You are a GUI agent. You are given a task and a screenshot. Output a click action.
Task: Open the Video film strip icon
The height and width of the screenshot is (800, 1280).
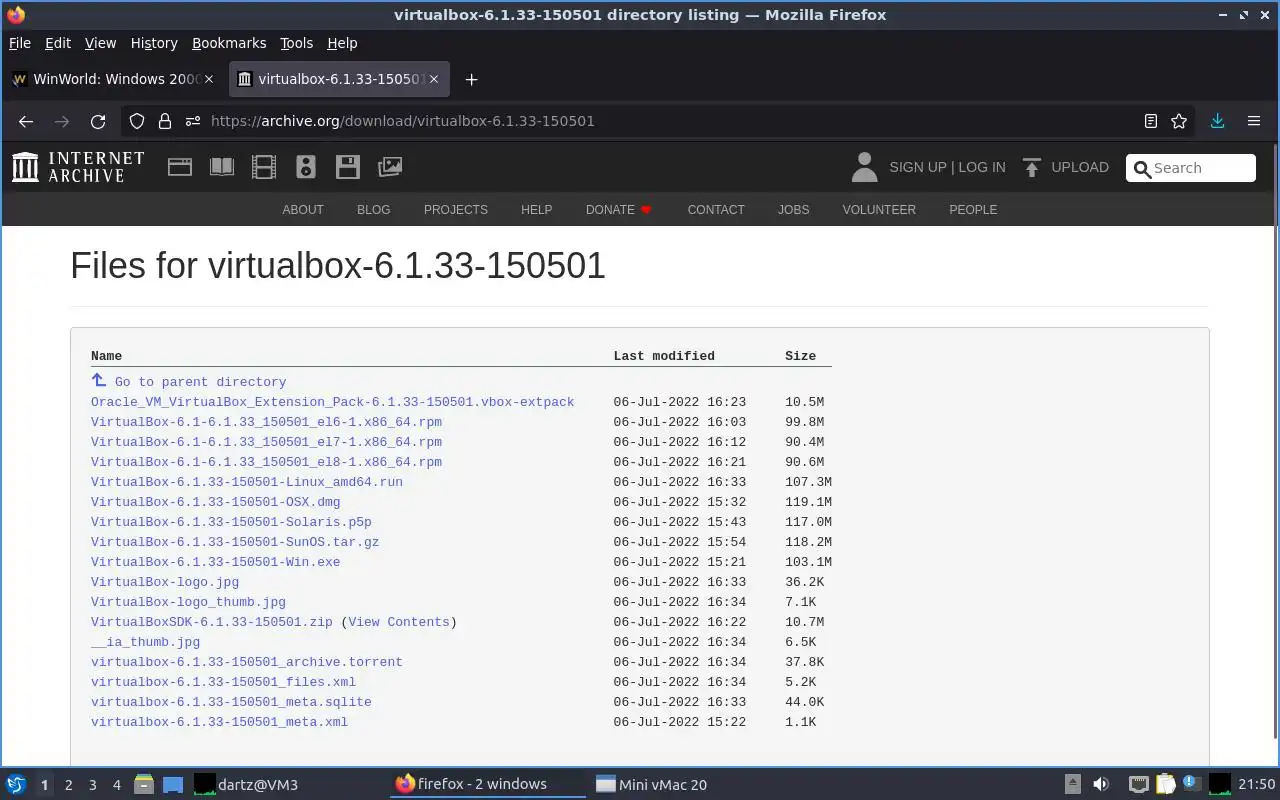pyautogui.click(x=264, y=167)
